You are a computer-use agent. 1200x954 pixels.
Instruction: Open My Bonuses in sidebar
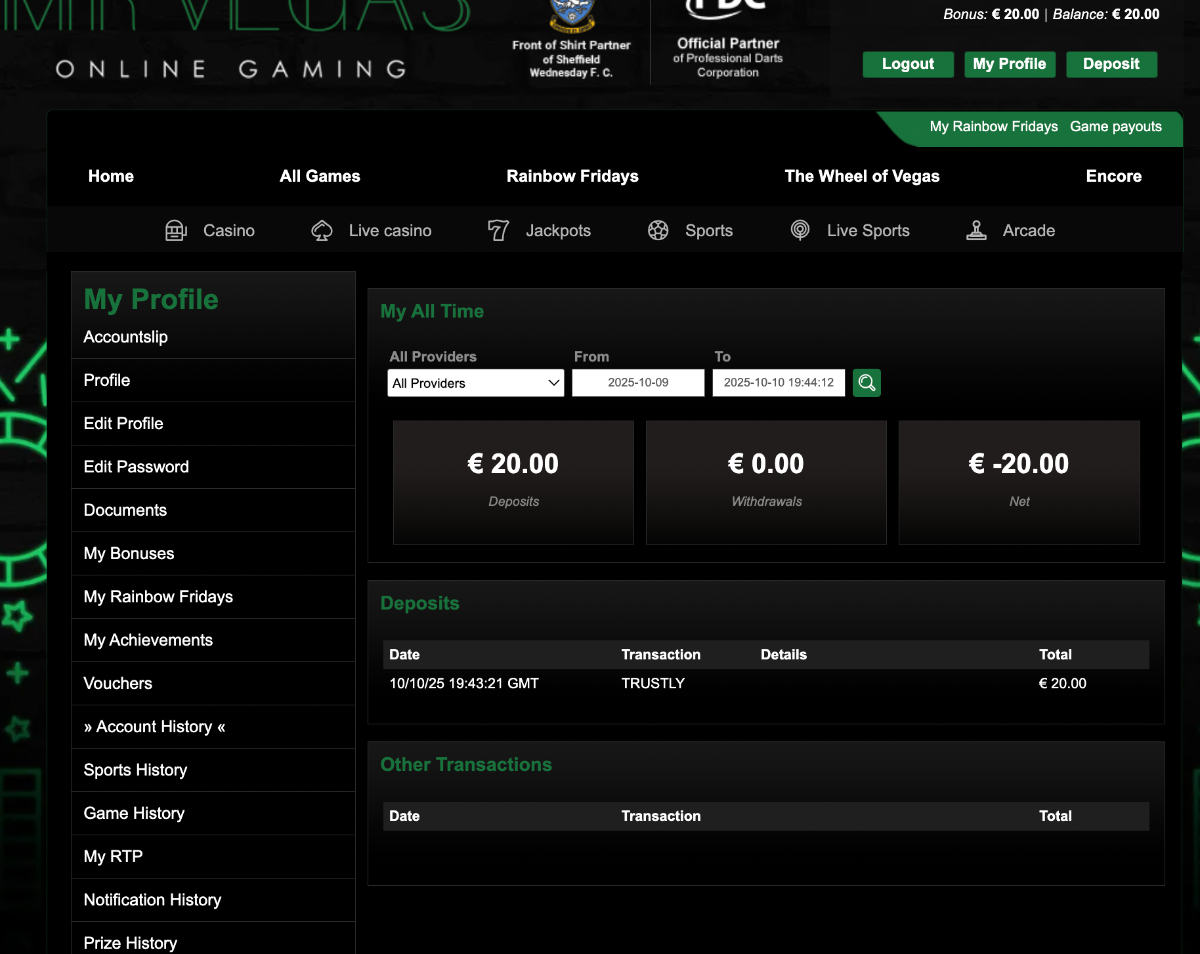point(129,554)
